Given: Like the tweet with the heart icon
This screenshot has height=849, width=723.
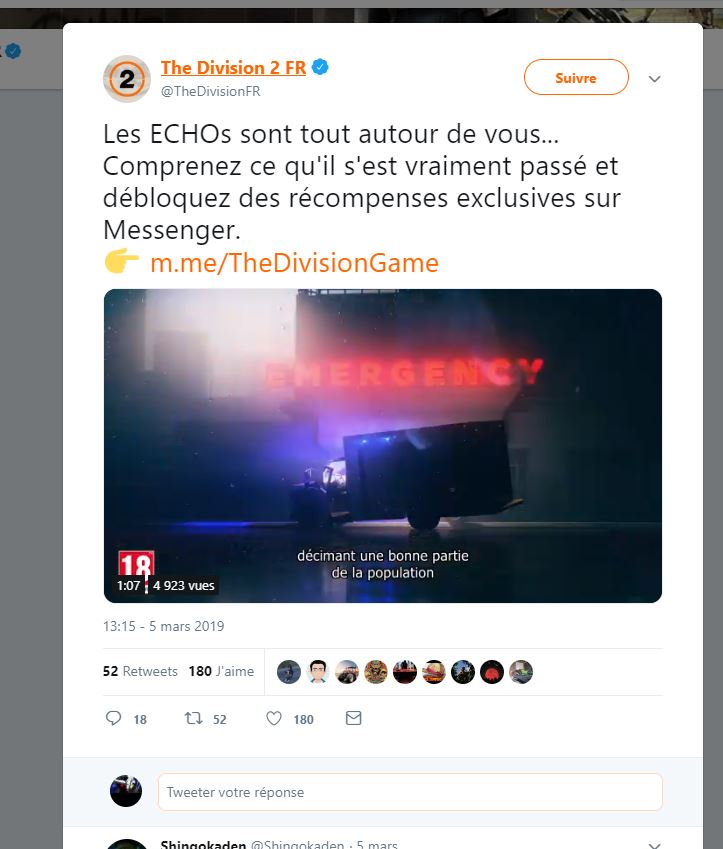Looking at the screenshot, I should pyautogui.click(x=274, y=718).
